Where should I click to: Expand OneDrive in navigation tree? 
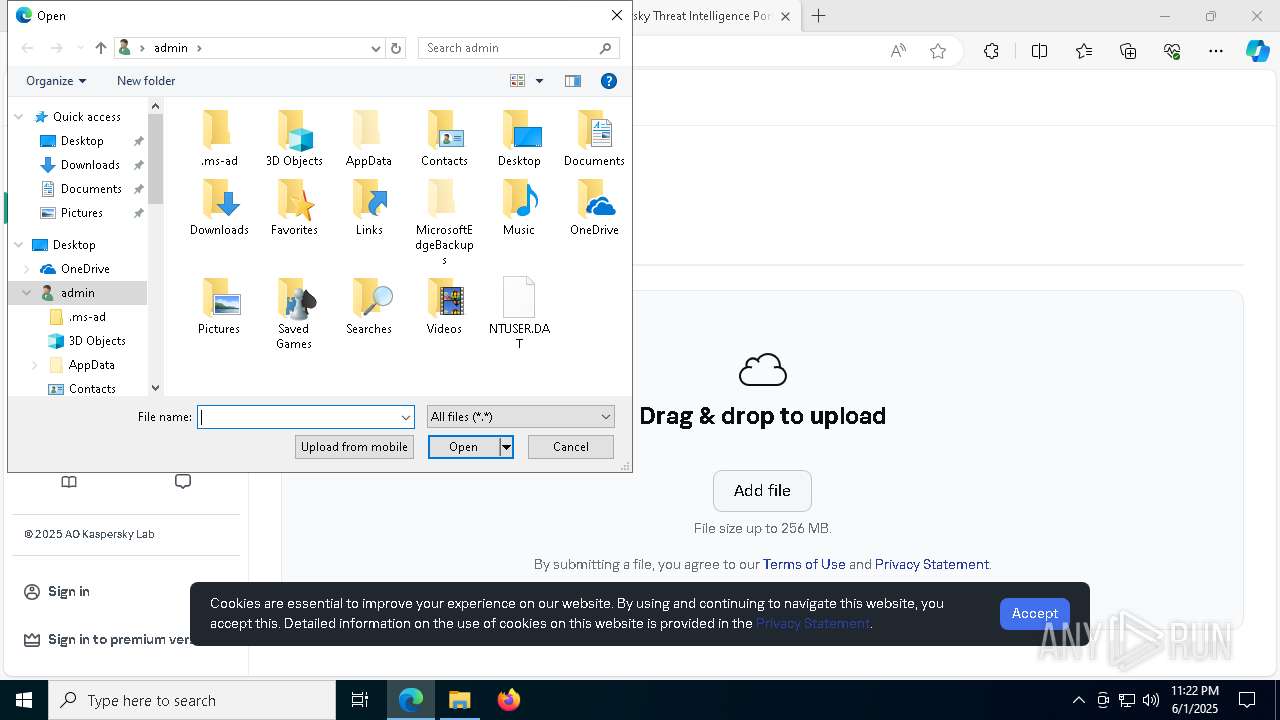click(27, 269)
